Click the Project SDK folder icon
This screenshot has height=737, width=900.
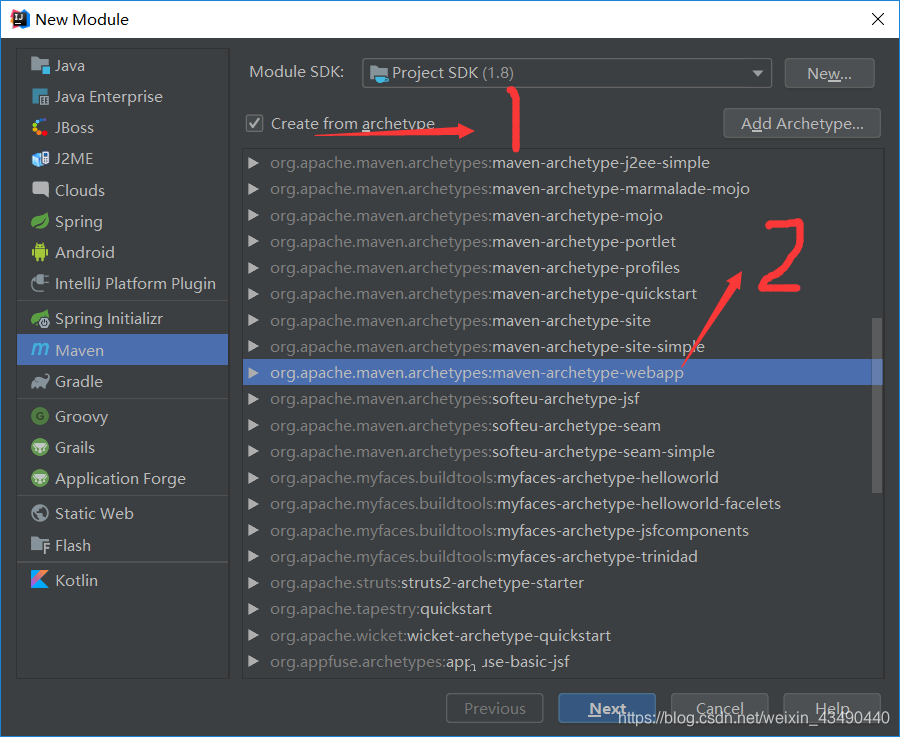click(x=379, y=73)
